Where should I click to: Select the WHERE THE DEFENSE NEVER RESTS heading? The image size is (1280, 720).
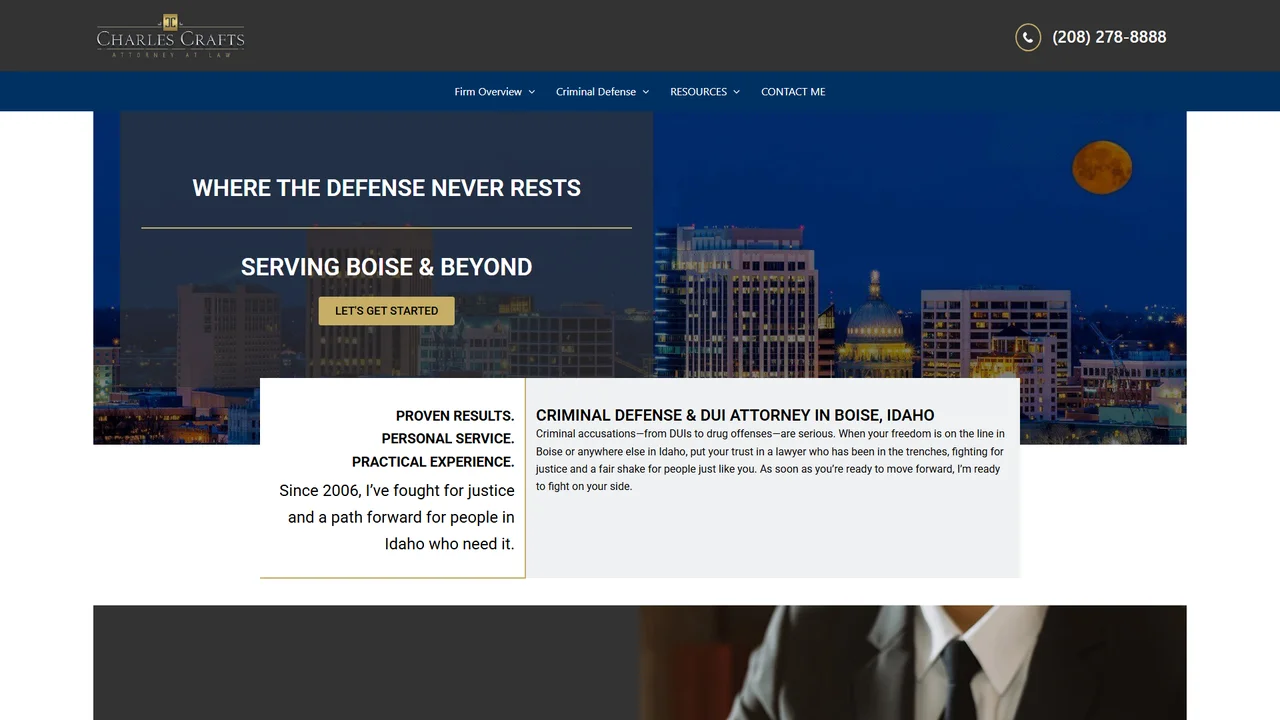(386, 188)
